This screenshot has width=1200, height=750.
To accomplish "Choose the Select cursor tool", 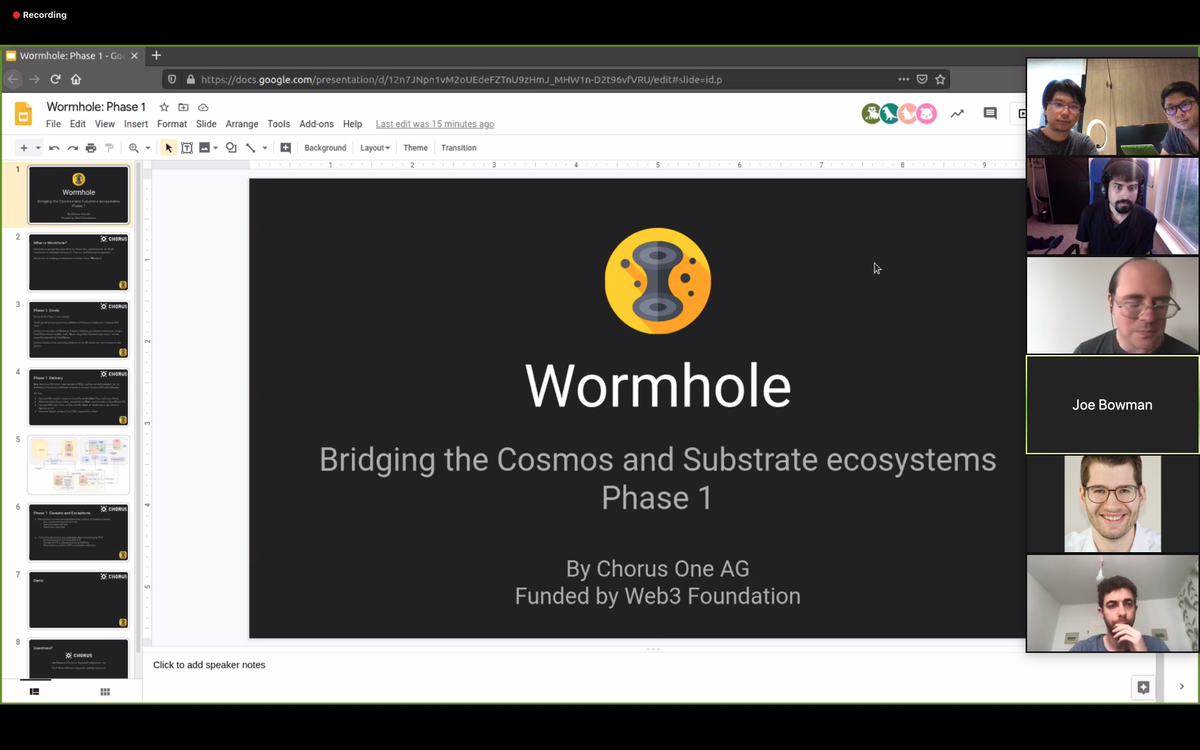I will tap(168, 148).
